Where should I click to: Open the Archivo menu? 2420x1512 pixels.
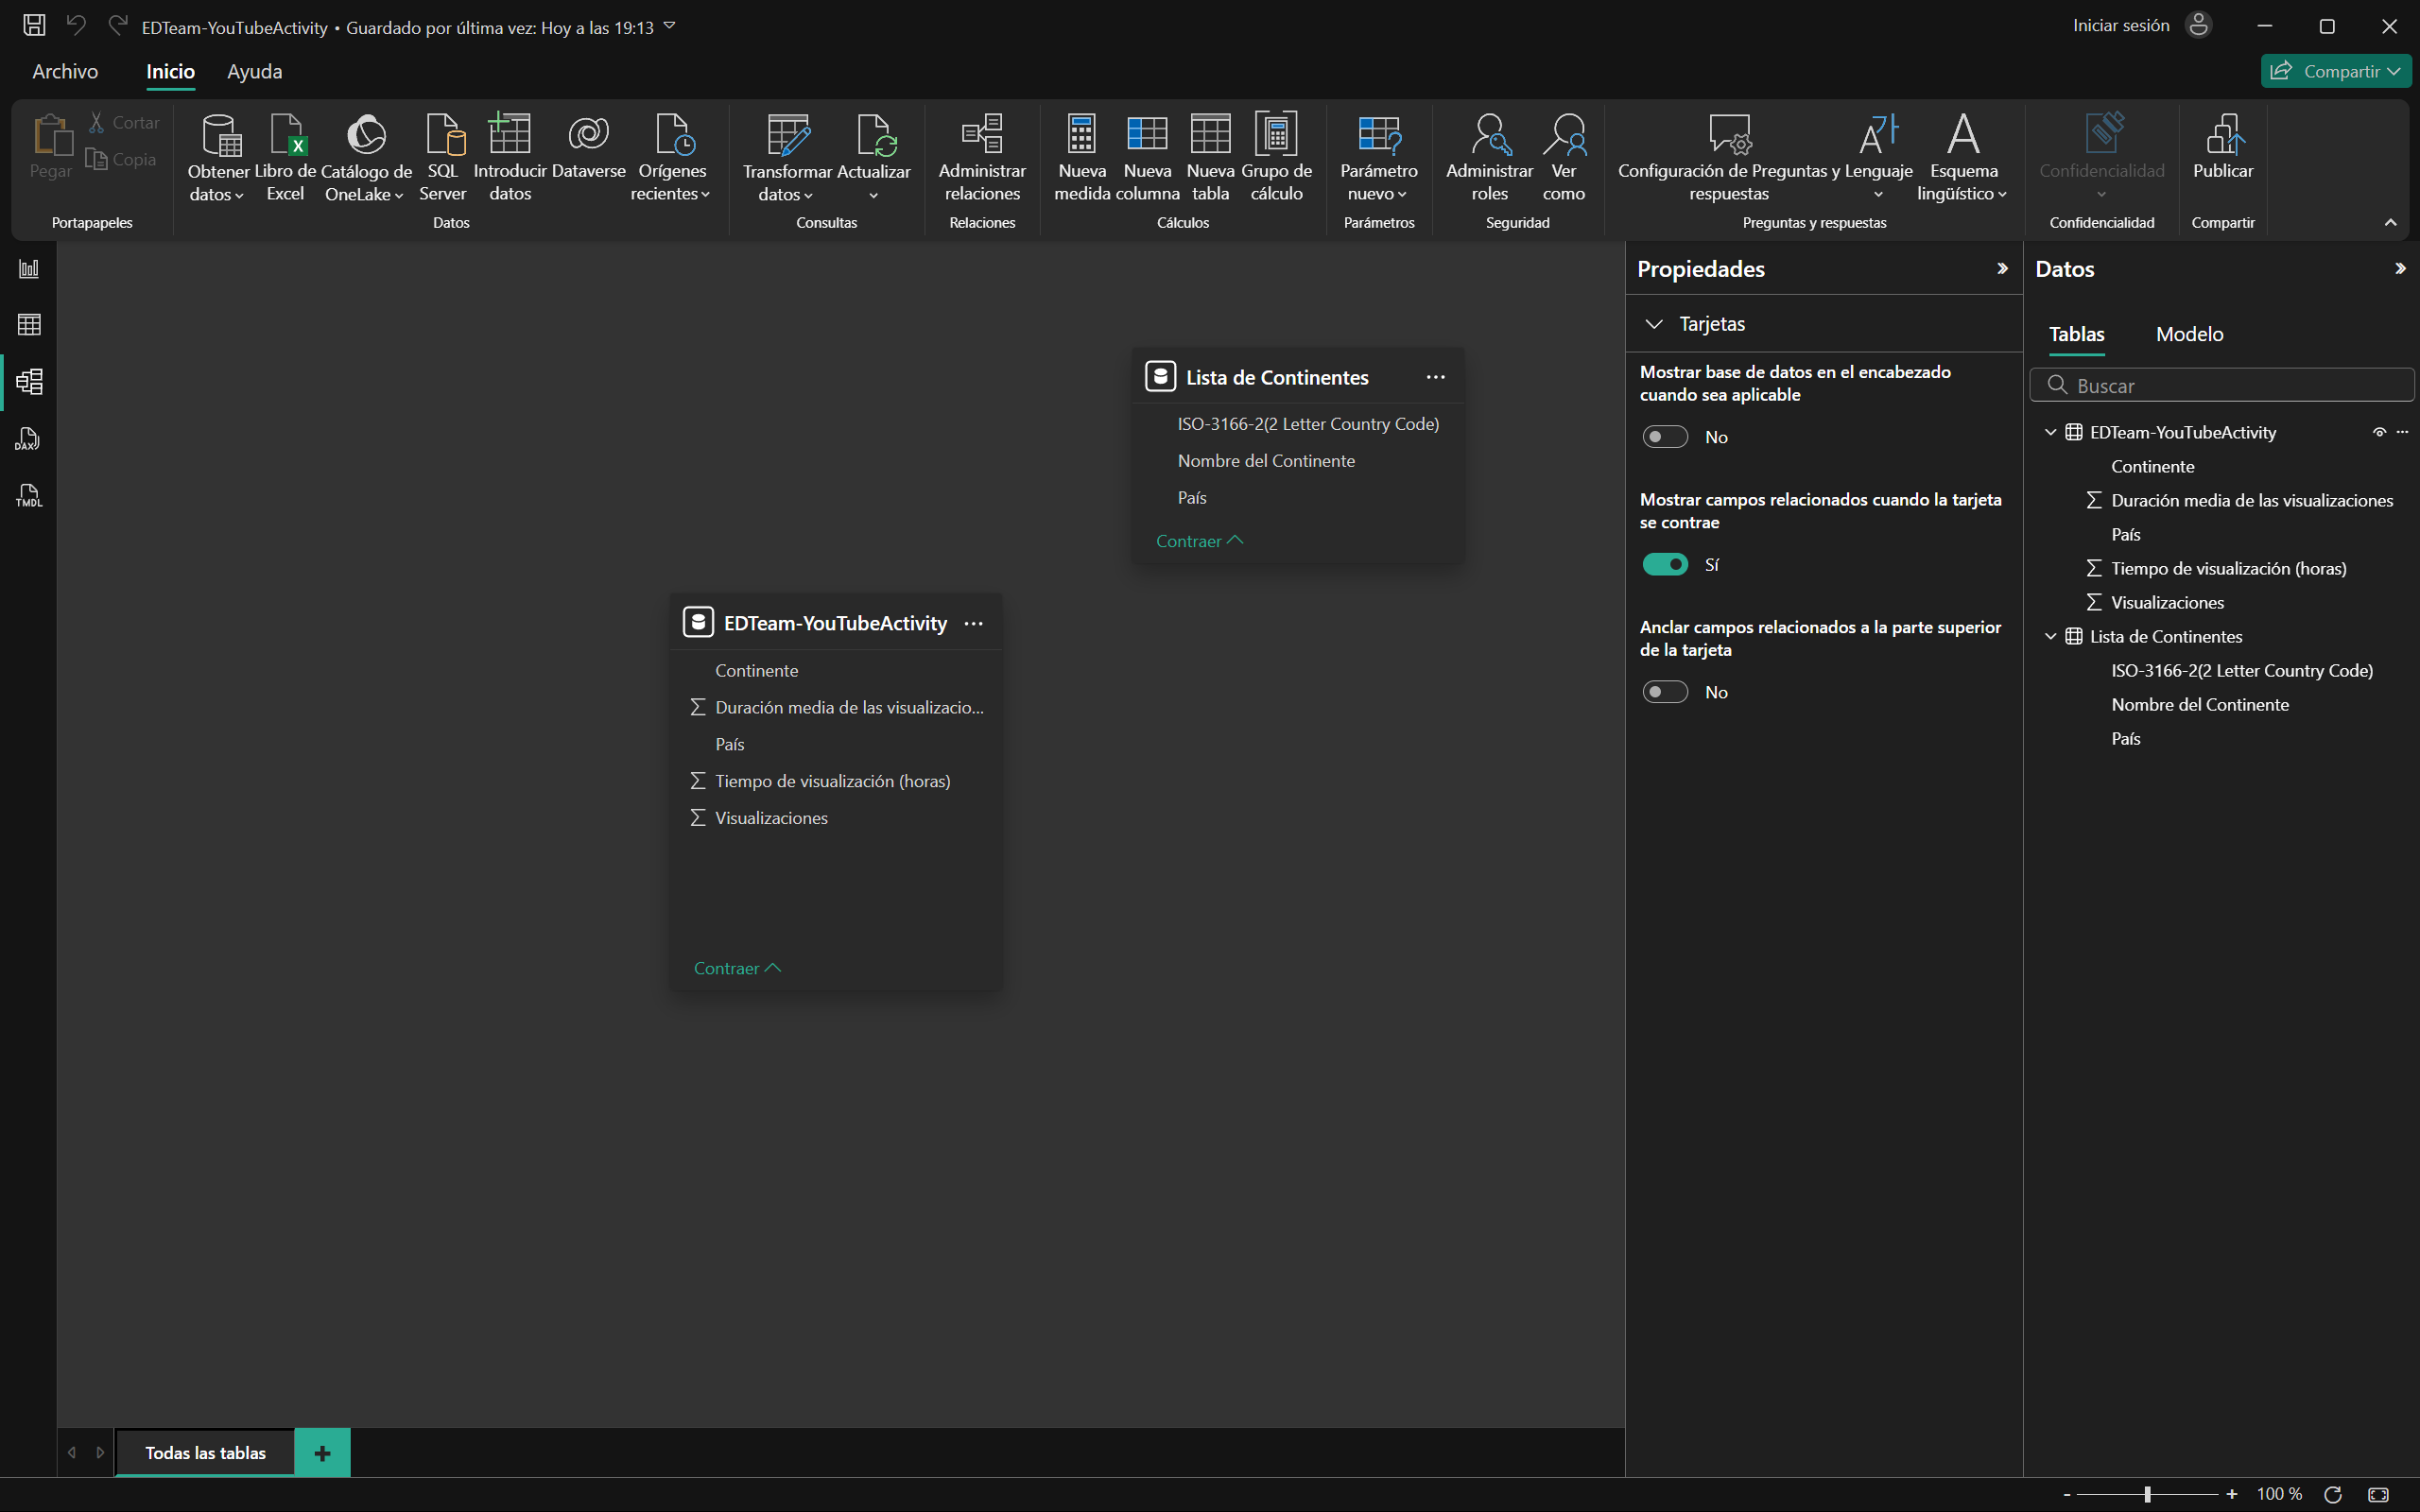pos(65,71)
